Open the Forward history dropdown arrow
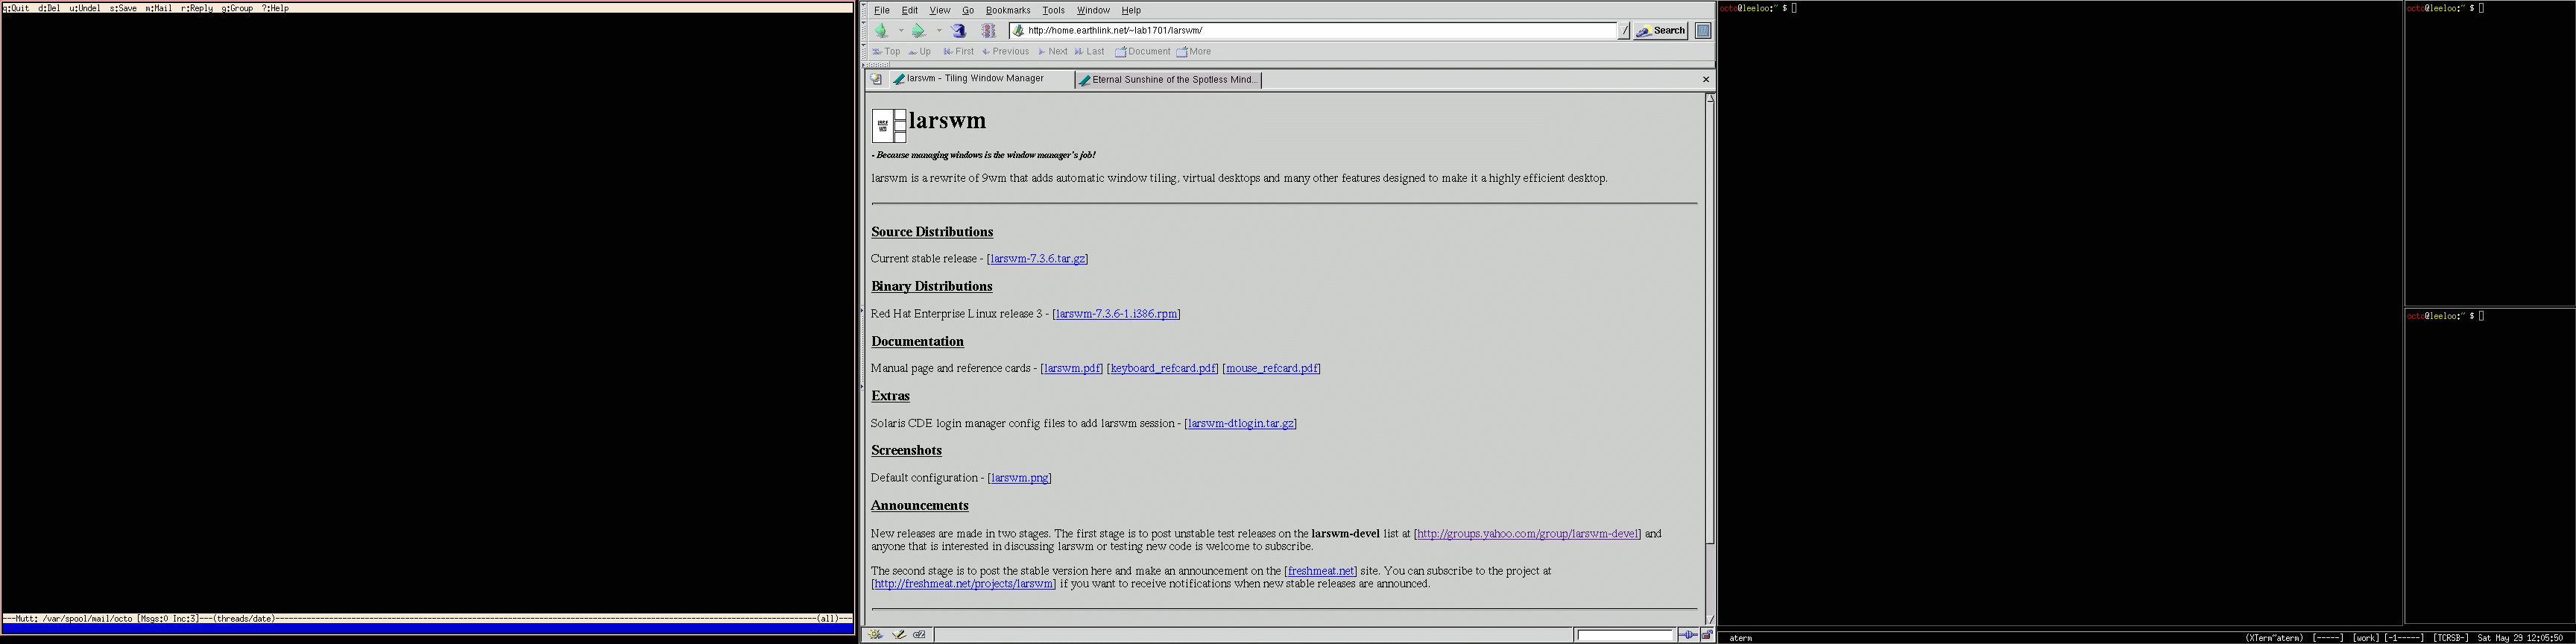 click(x=939, y=31)
